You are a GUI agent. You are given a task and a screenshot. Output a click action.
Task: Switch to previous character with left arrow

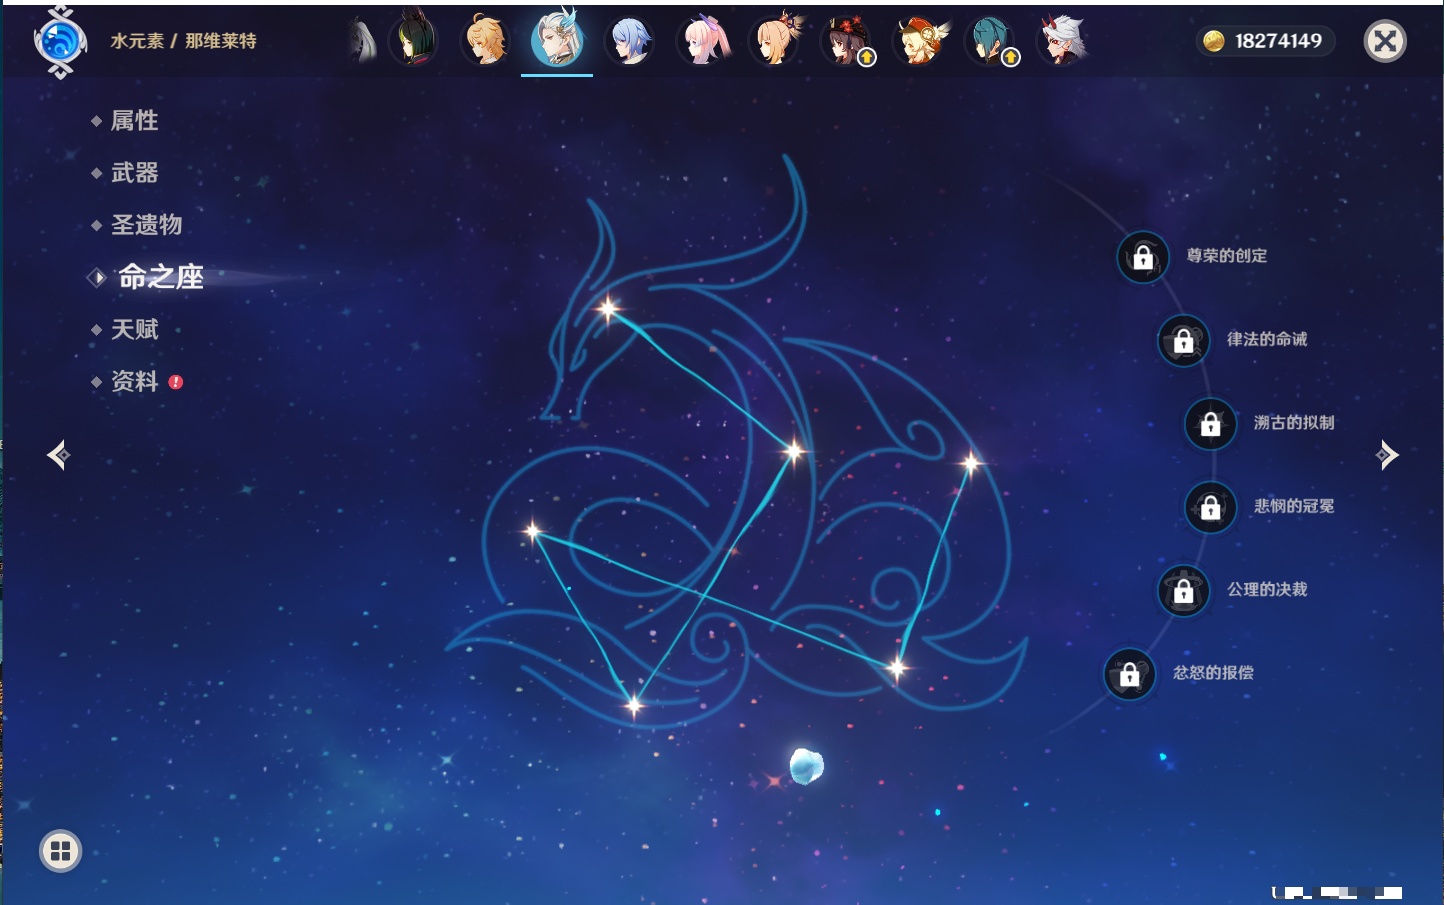tap(59, 455)
